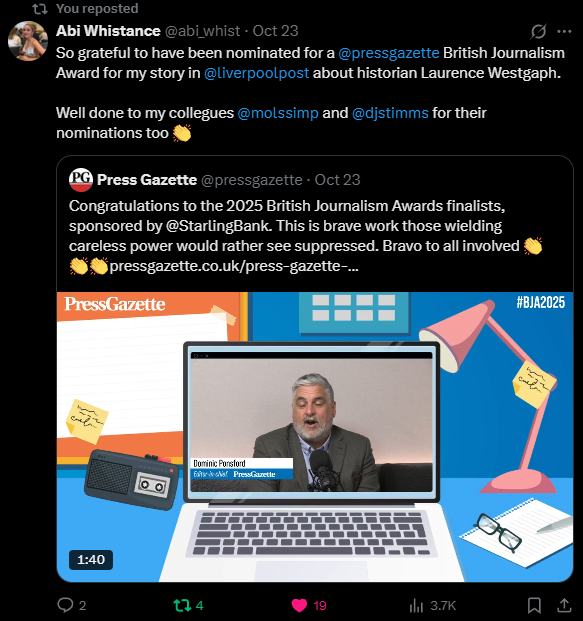Visit the @molssimp profile link
This screenshot has width=583, height=621.
[278, 113]
